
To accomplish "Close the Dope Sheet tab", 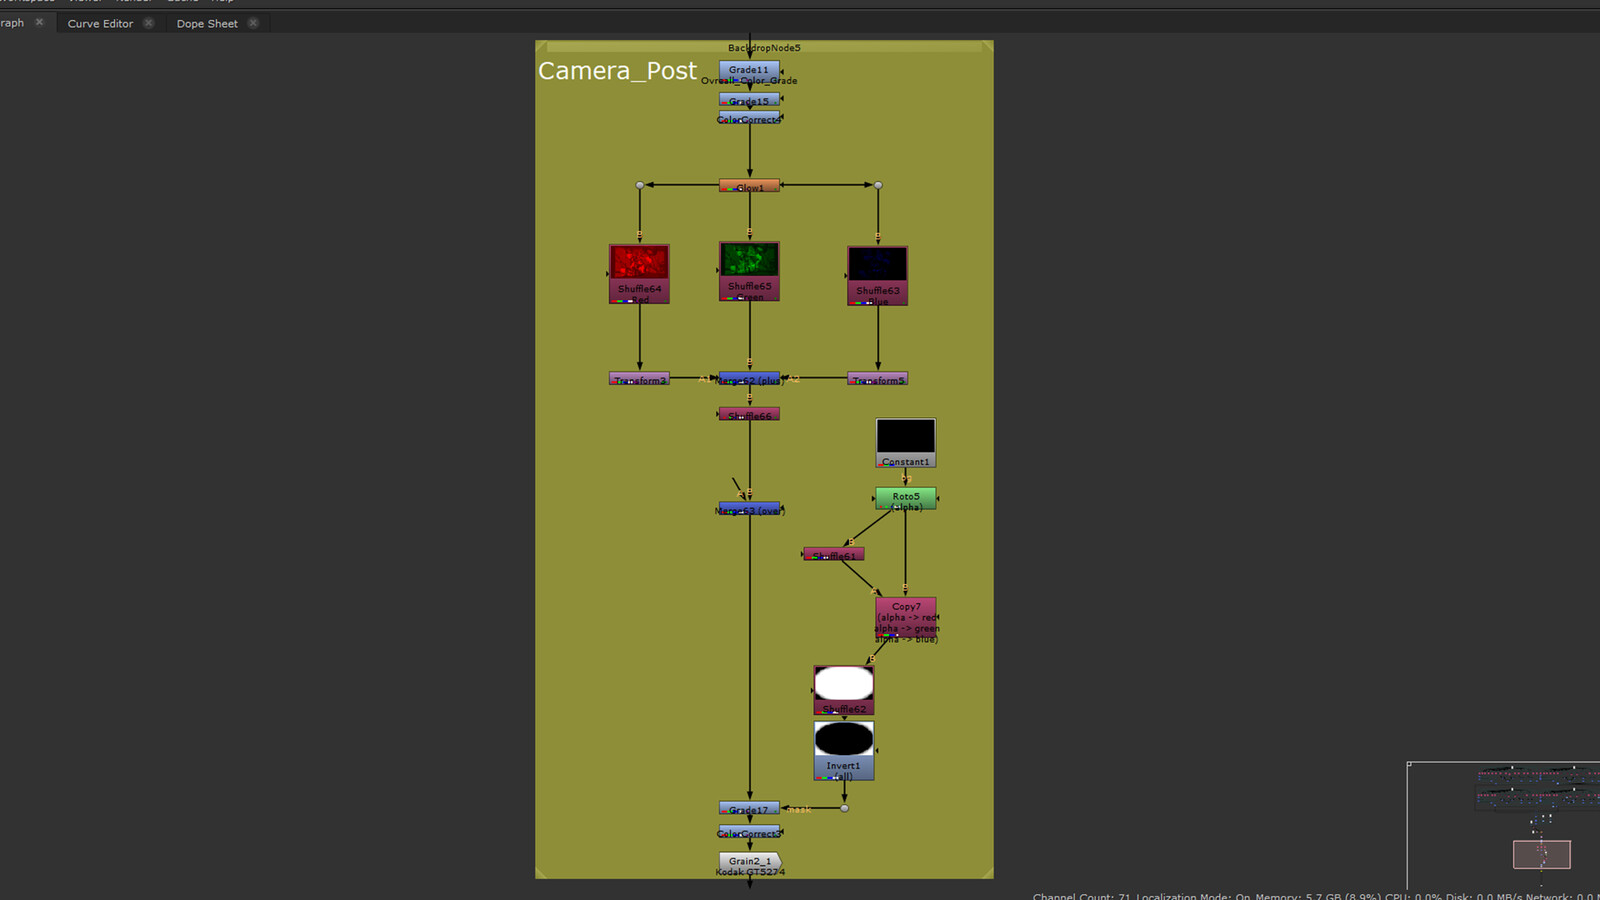I will [253, 23].
